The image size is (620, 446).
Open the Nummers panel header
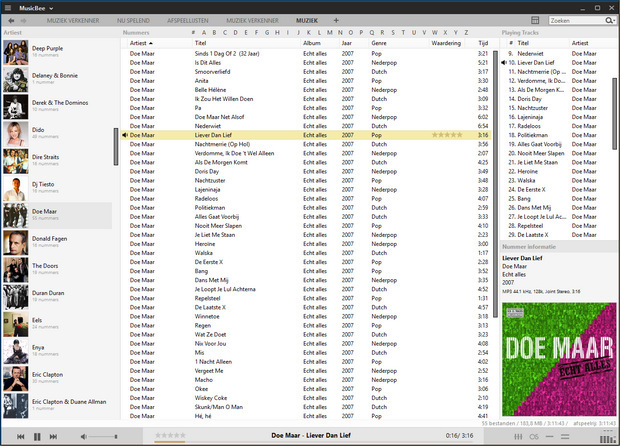(x=136, y=32)
